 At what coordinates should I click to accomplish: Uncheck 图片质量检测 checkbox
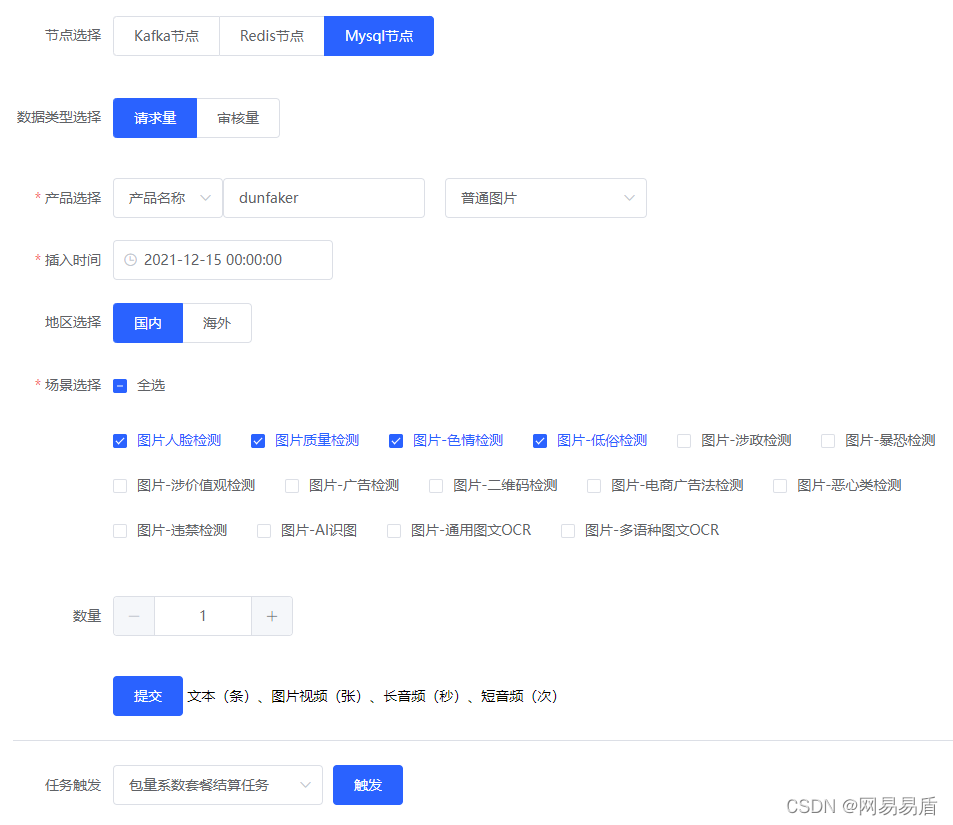(x=258, y=441)
